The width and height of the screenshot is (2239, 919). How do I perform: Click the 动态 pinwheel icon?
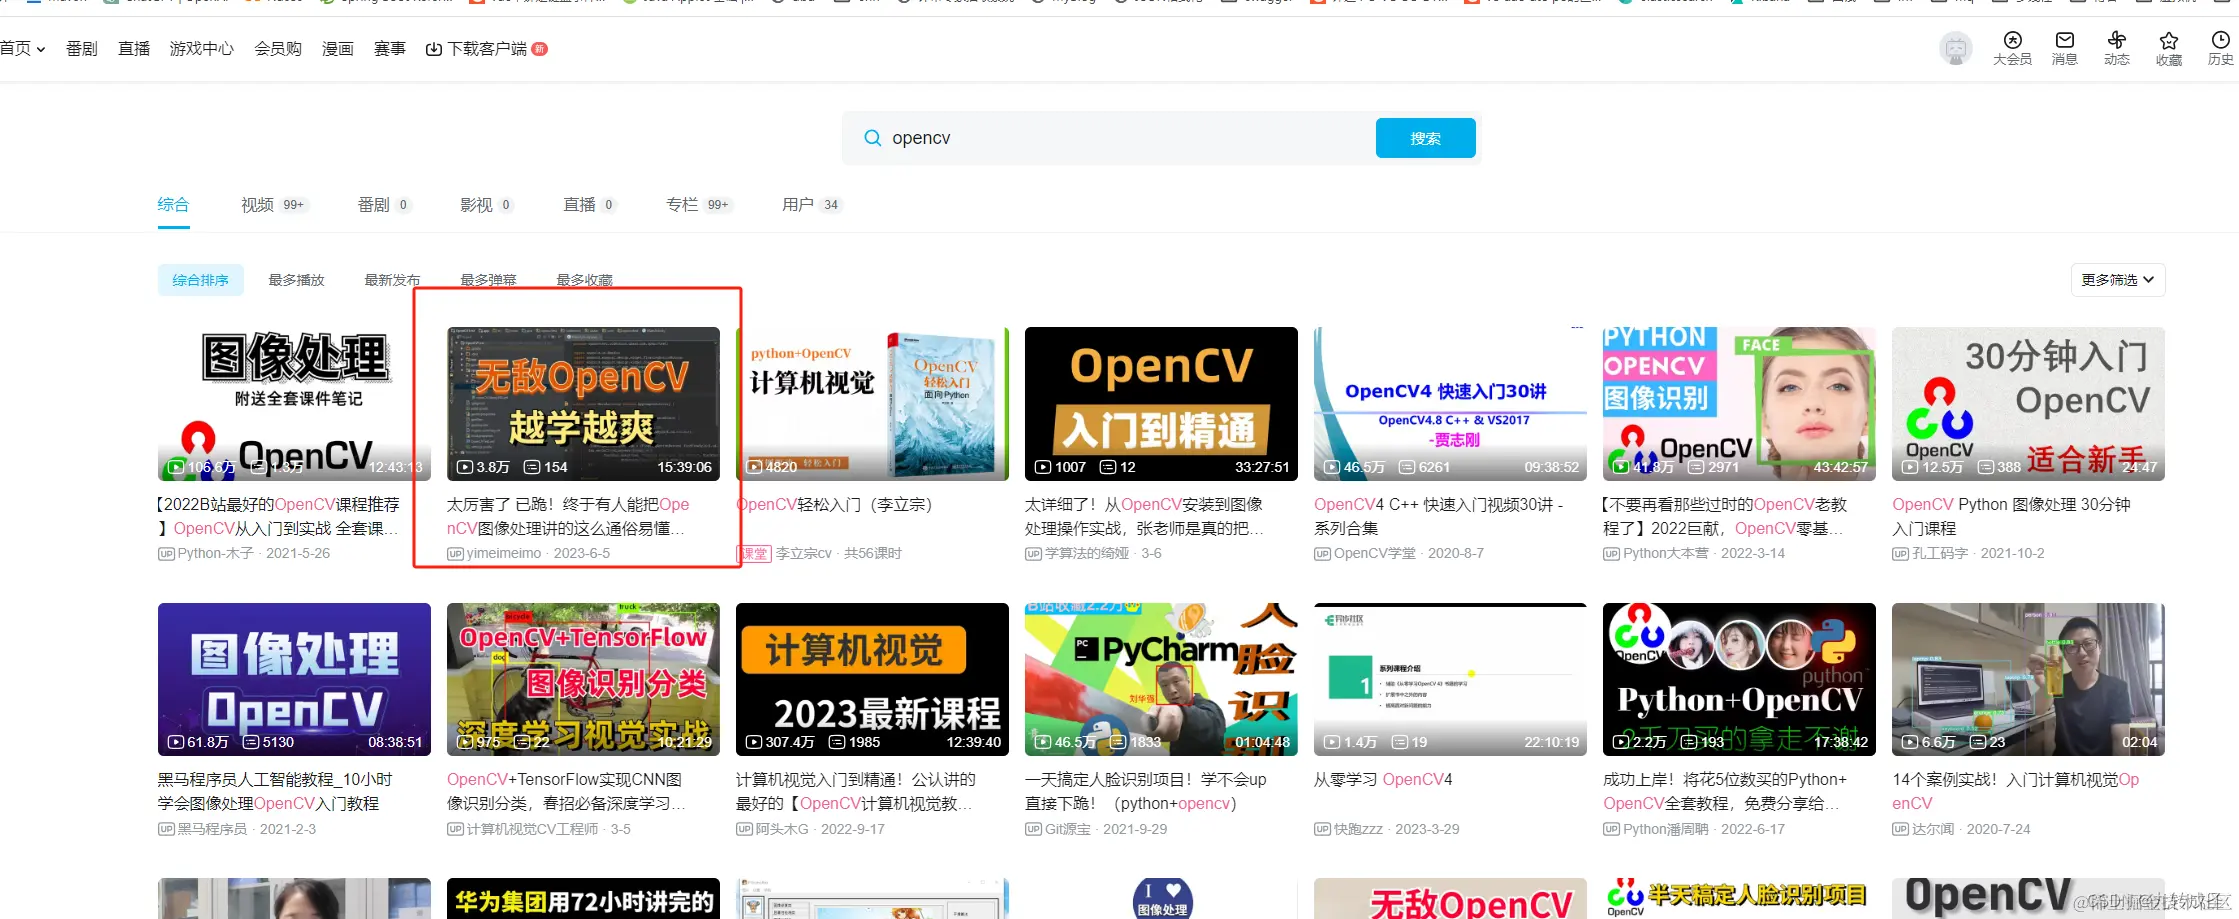(2117, 42)
